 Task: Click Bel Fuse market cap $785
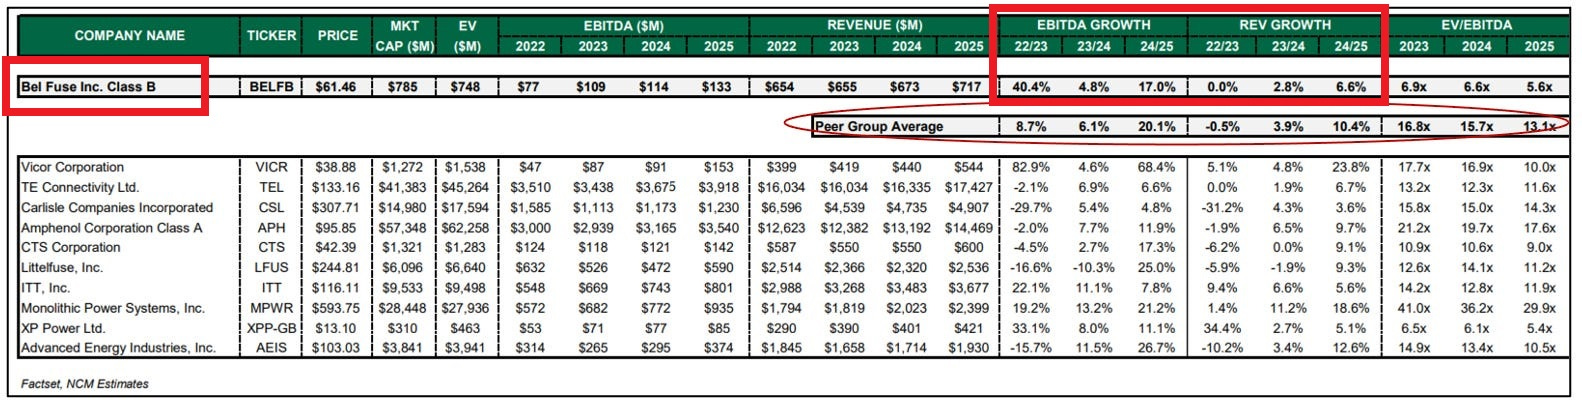click(x=403, y=87)
